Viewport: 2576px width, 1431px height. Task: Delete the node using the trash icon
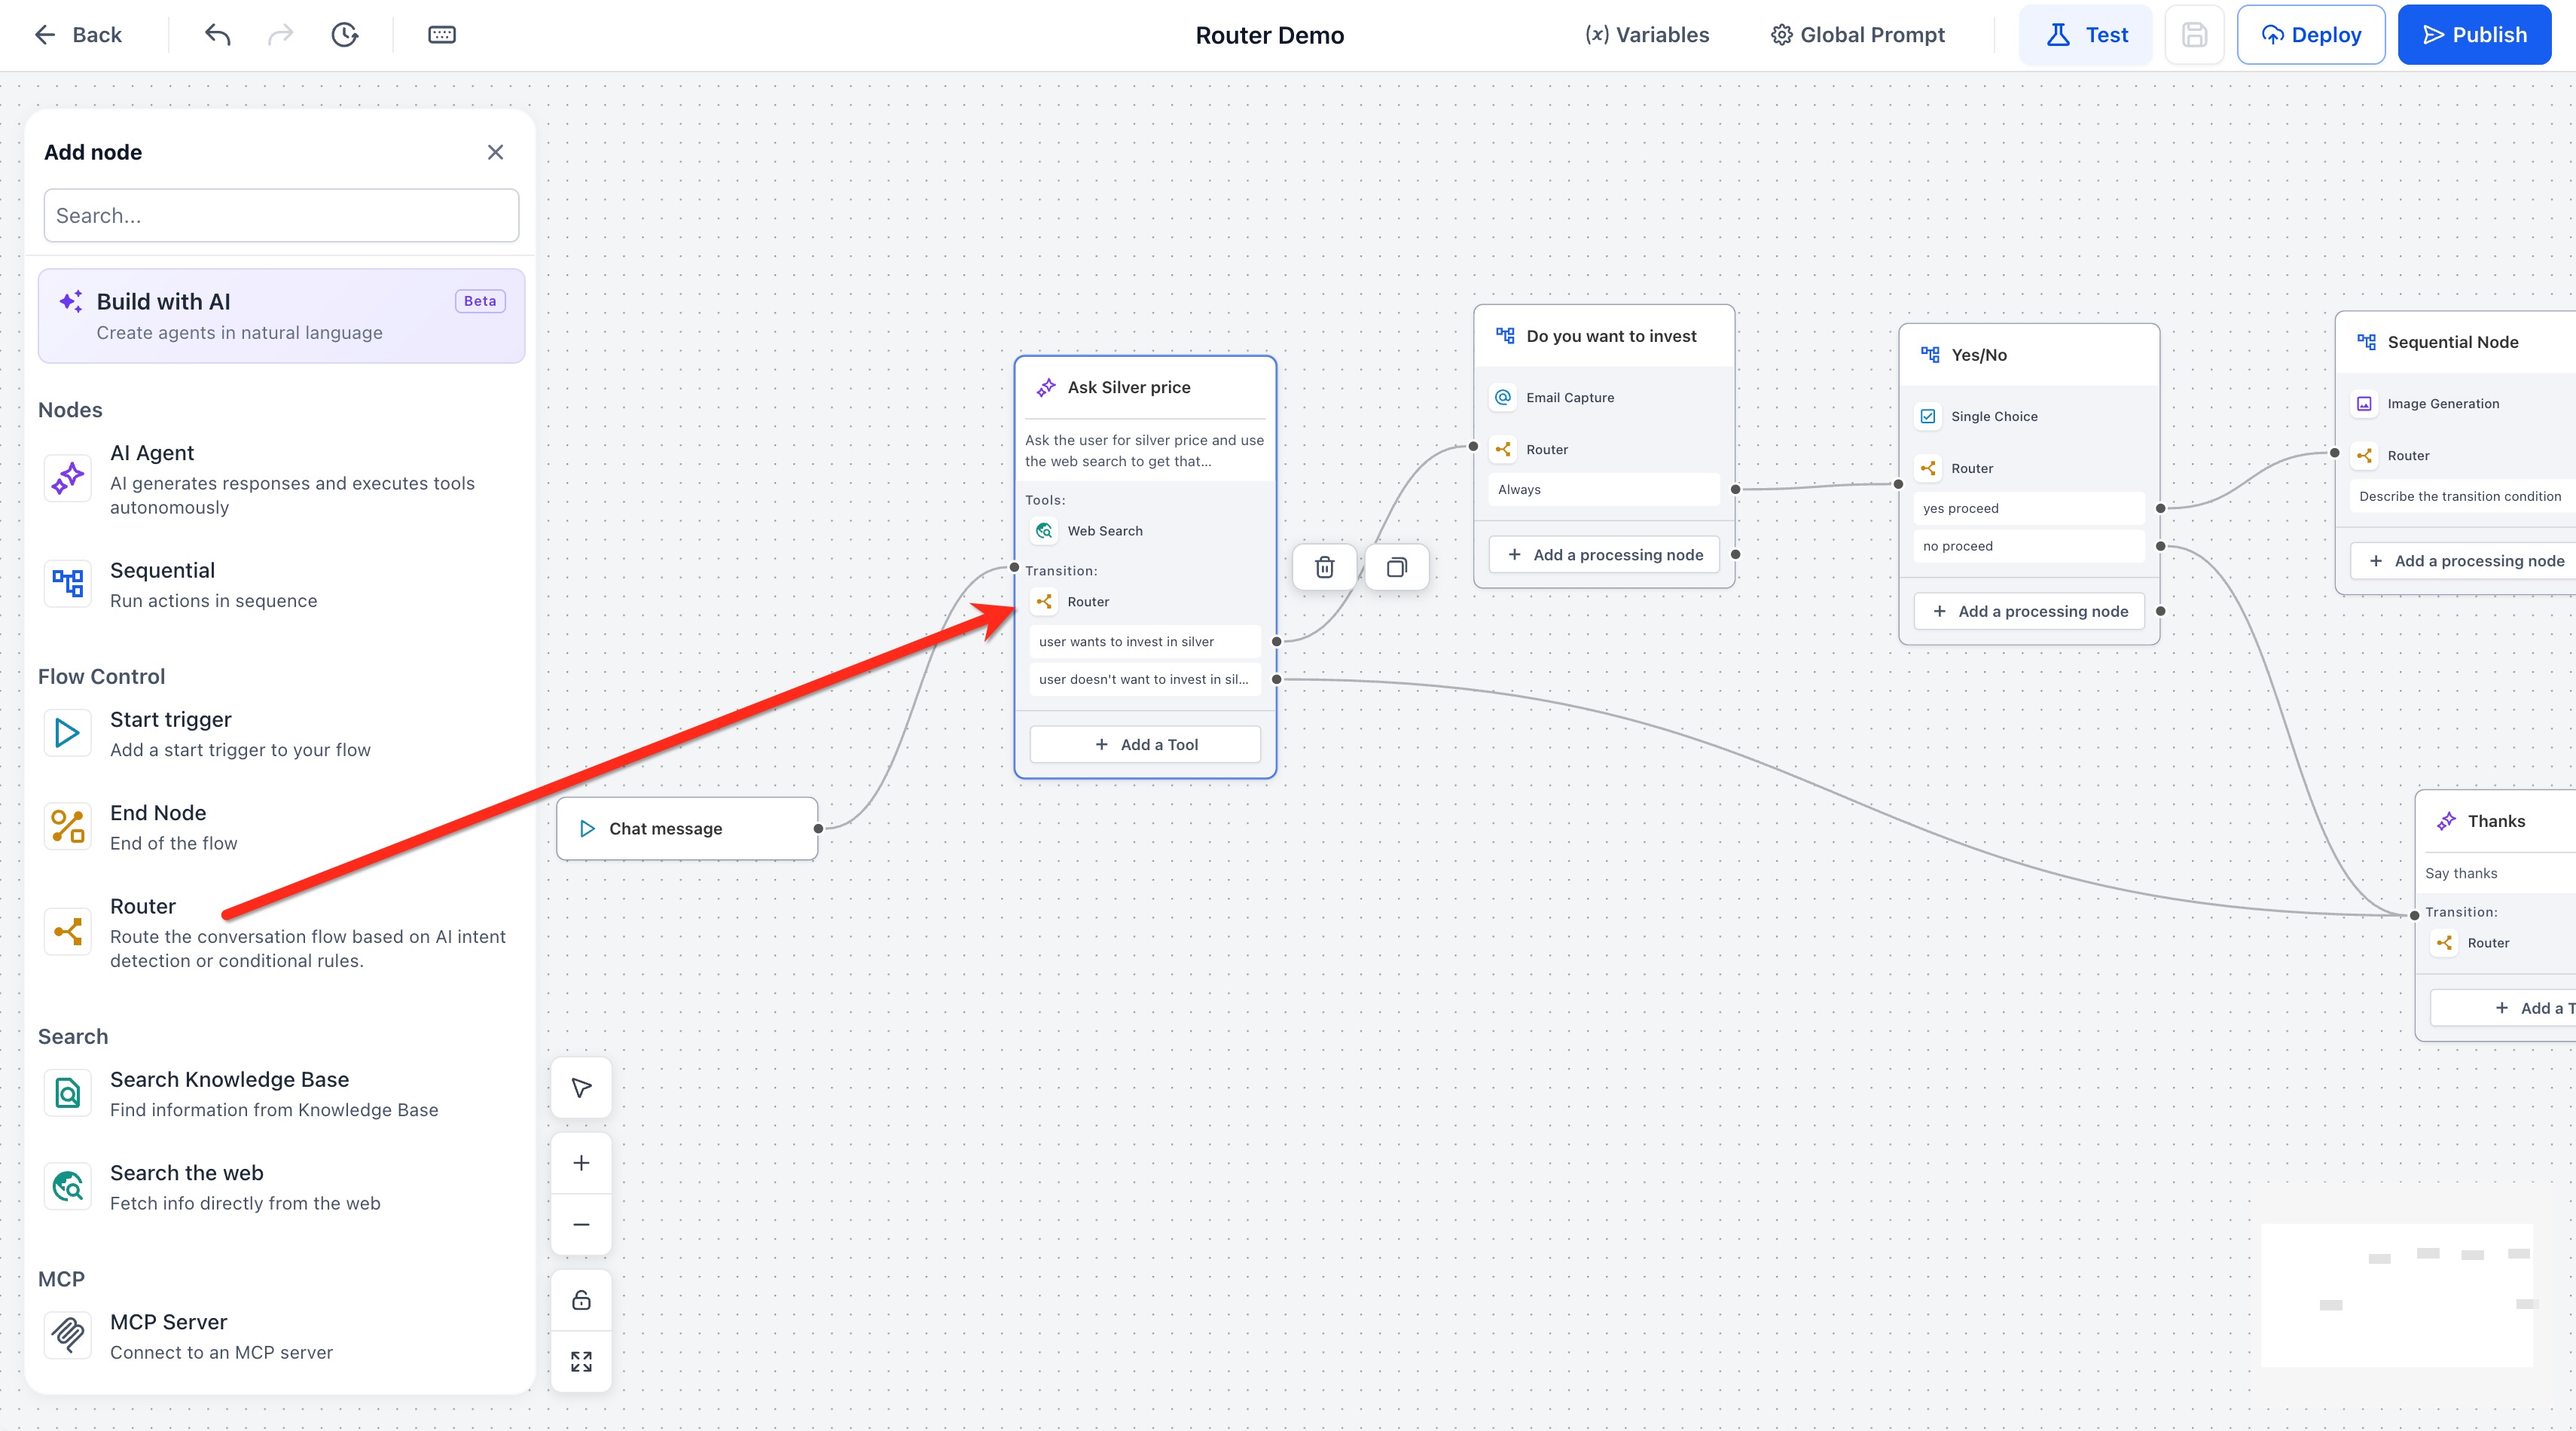click(1325, 567)
